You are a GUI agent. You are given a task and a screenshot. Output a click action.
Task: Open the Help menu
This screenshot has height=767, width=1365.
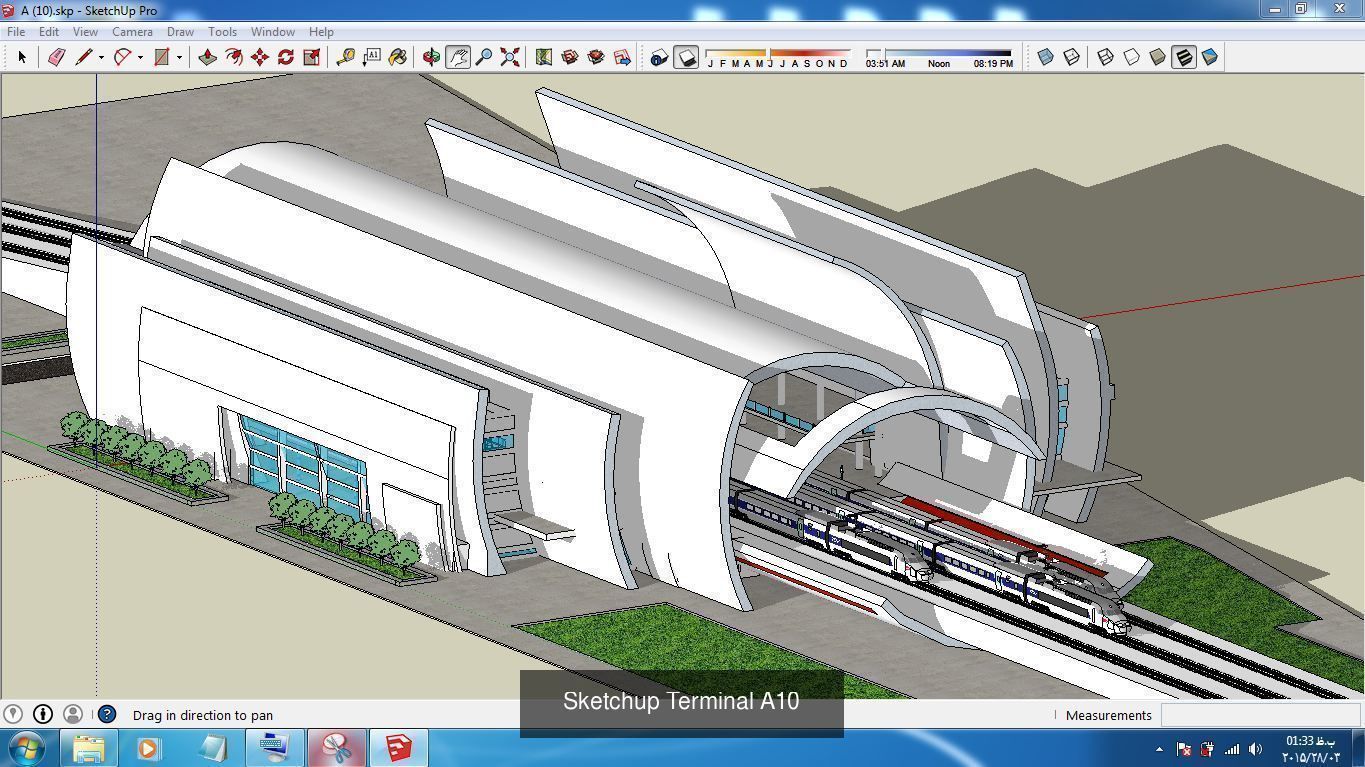pyautogui.click(x=321, y=32)
